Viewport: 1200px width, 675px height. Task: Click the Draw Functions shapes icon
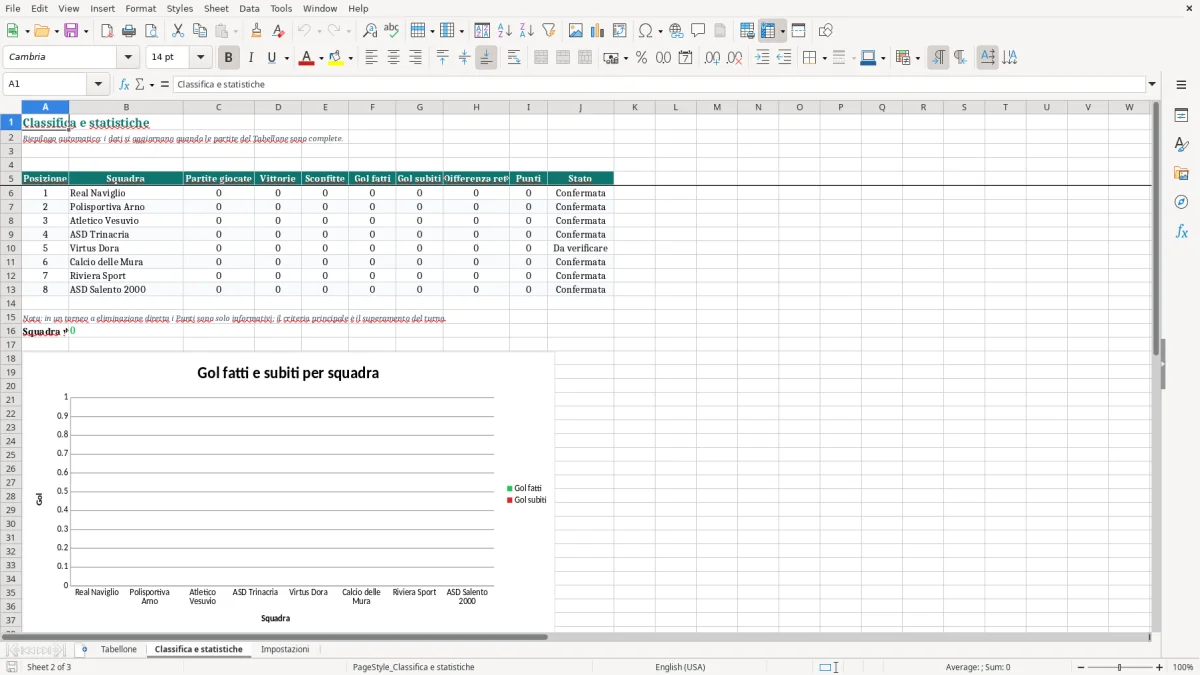825,31
